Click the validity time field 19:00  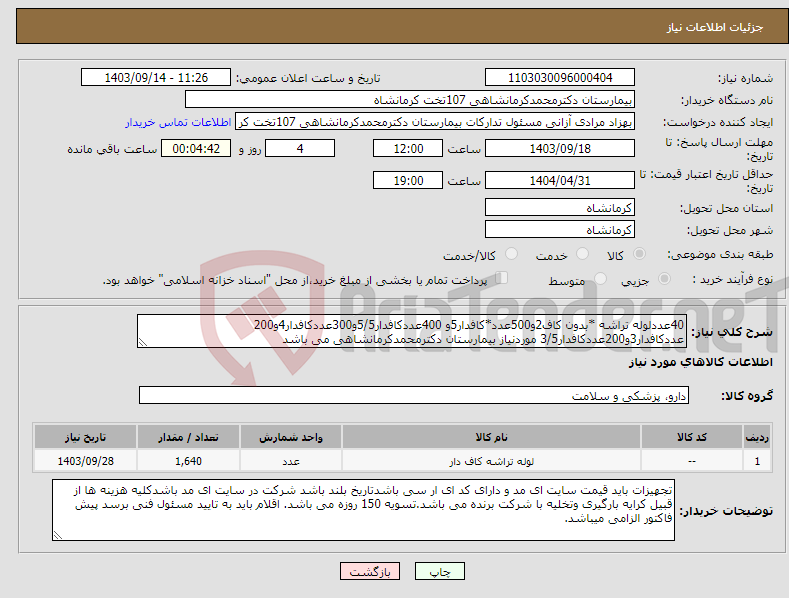(408, 180)
